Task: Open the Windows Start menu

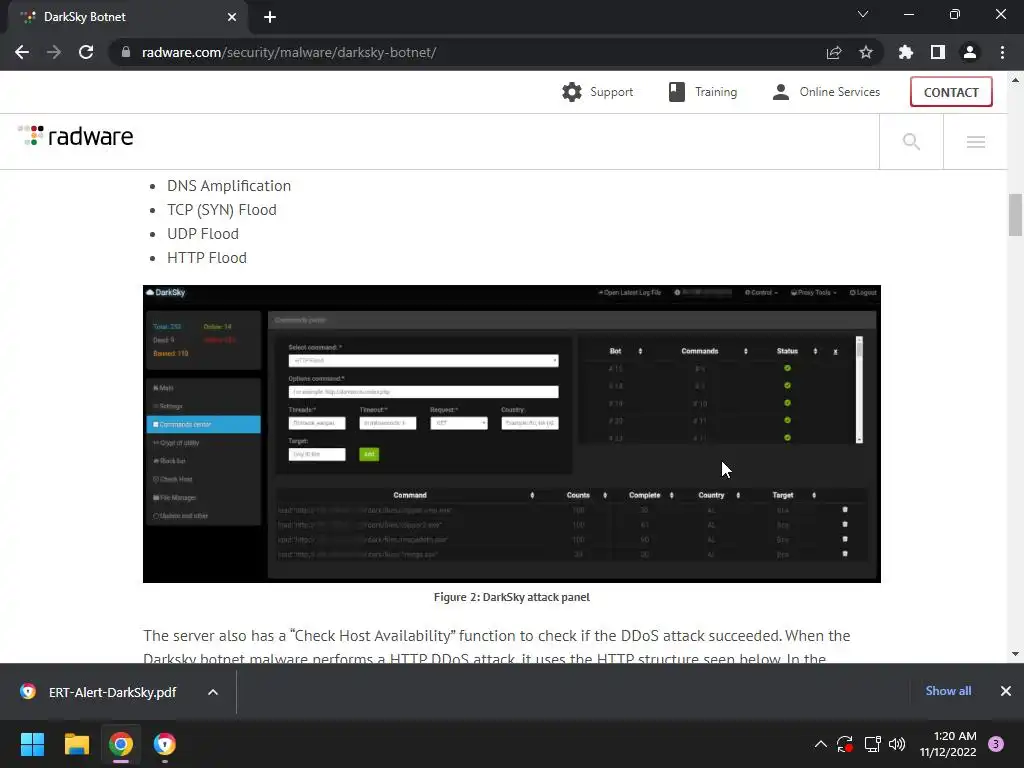Action: coord(32,744)
